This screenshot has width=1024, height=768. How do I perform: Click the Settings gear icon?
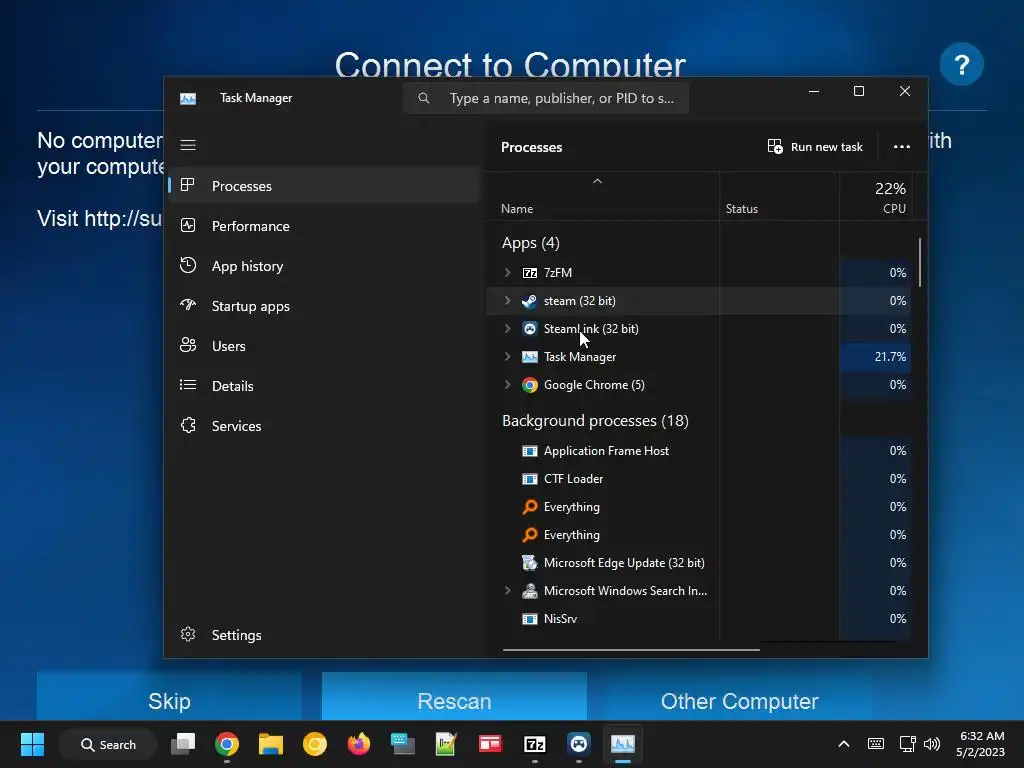pos(188,634)
